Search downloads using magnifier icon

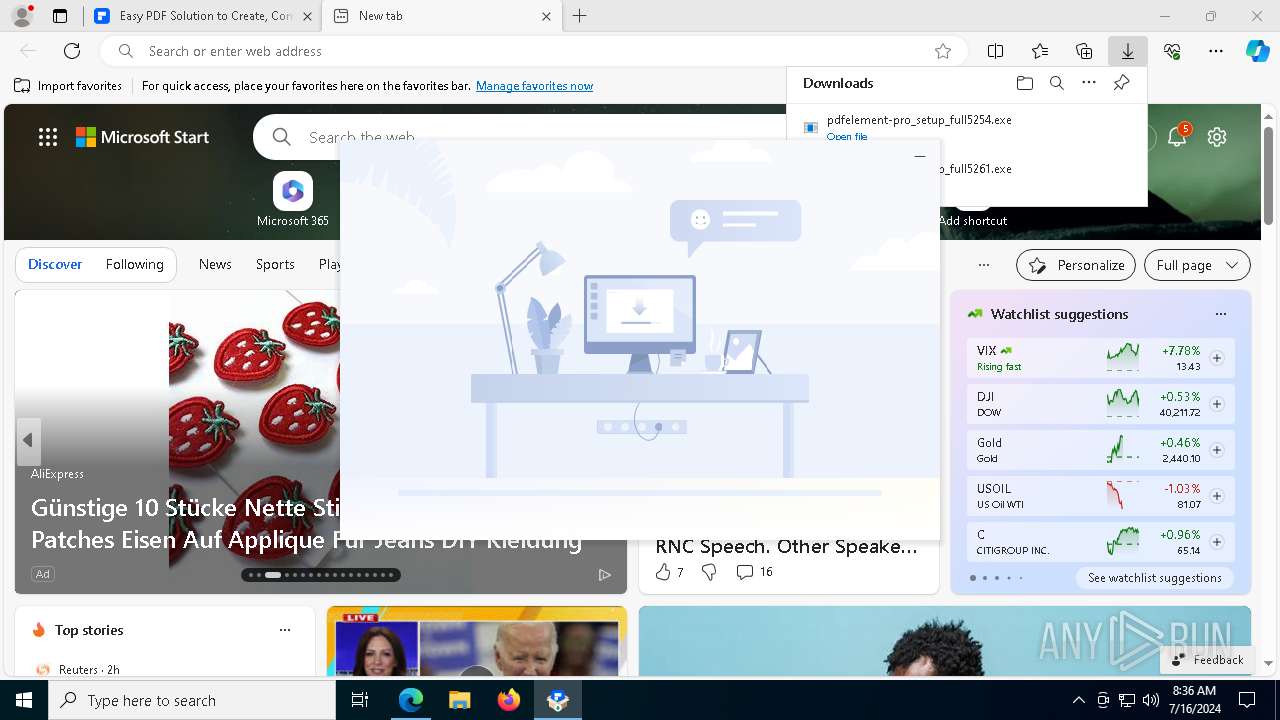point(1057,83)
